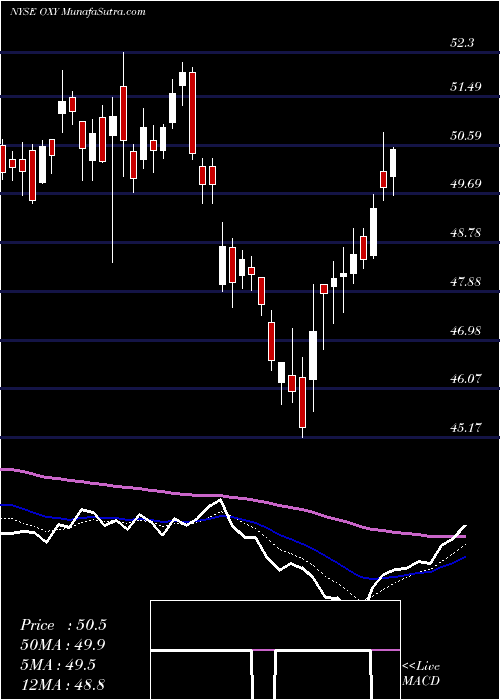Click the last white candlestick near 50.59
This screenshot has height=700, width=500.
tap(393, 163)
